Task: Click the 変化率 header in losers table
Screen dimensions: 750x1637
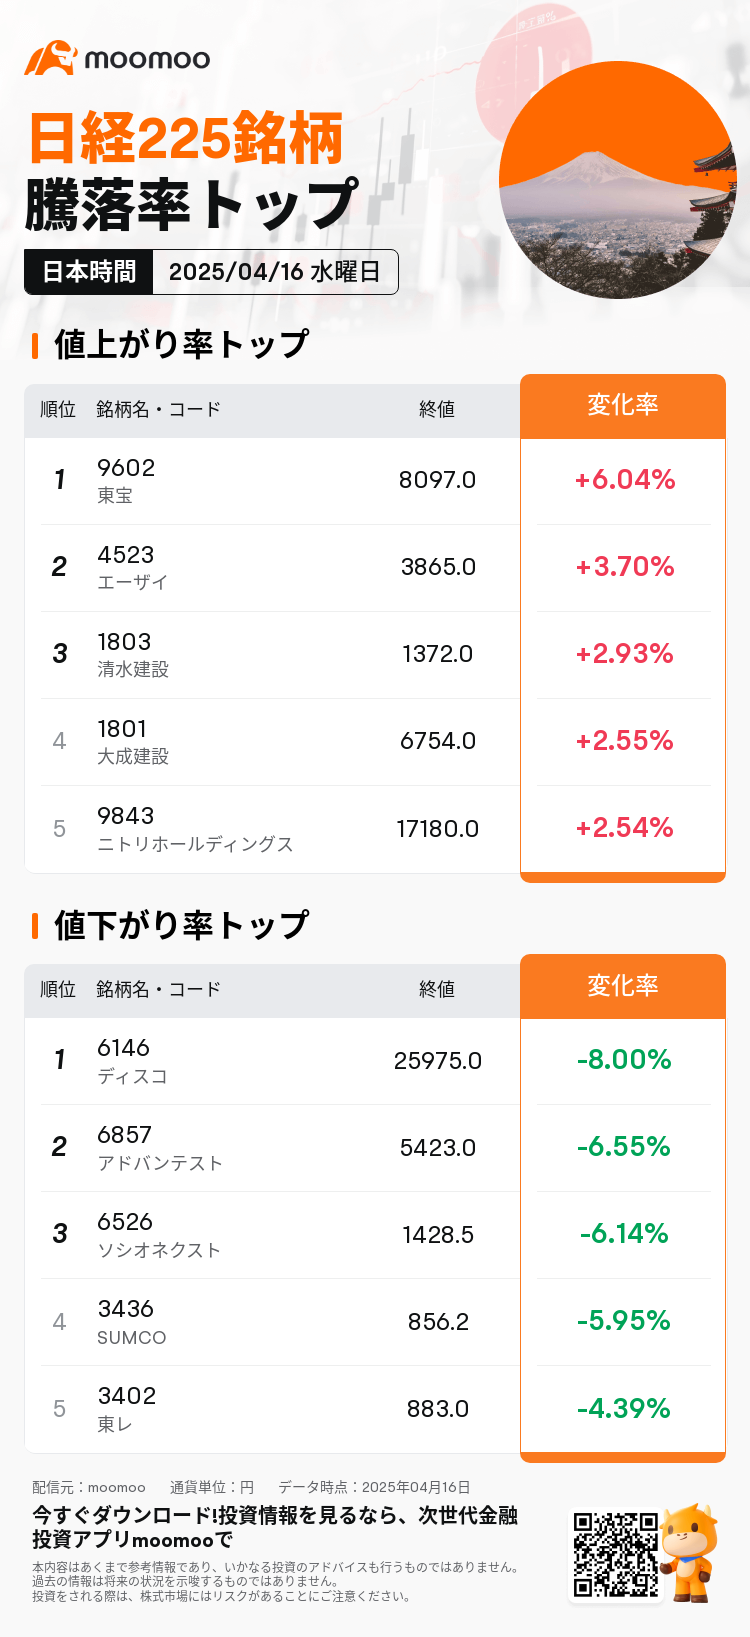Action: click(x=622, y=986)
